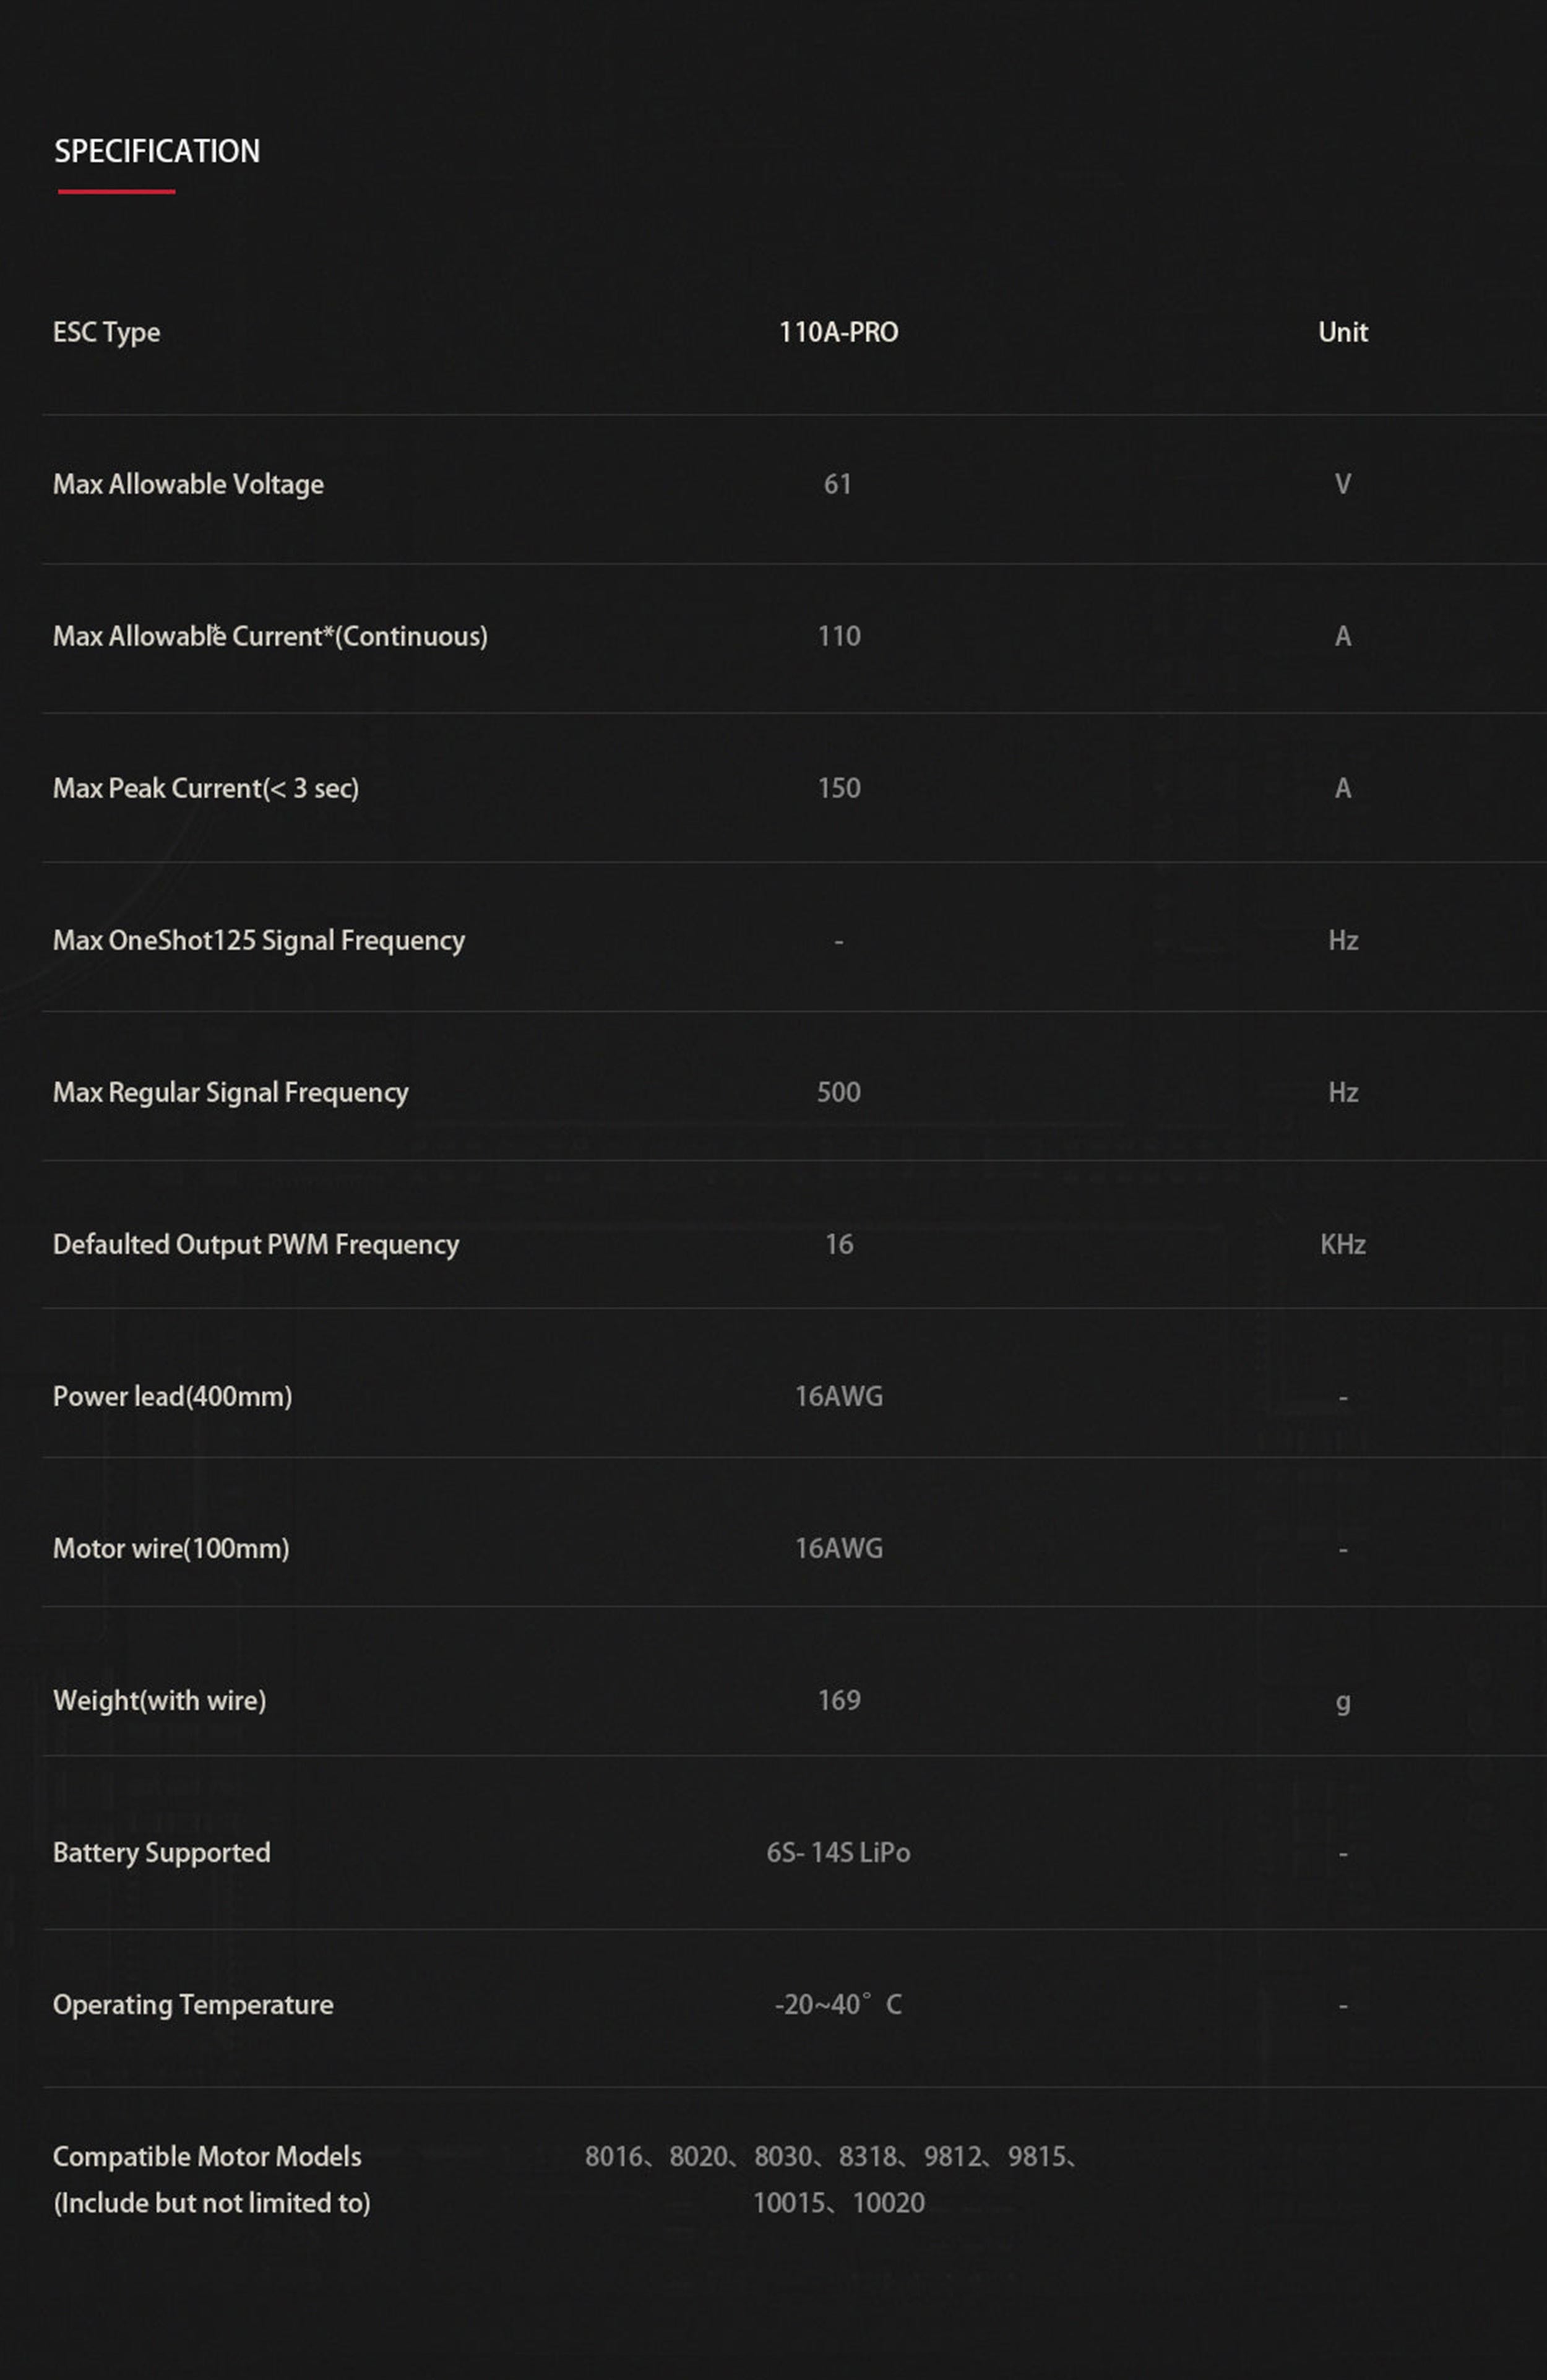Click the 6S-14S LiPo battery value

(838, 1852)
